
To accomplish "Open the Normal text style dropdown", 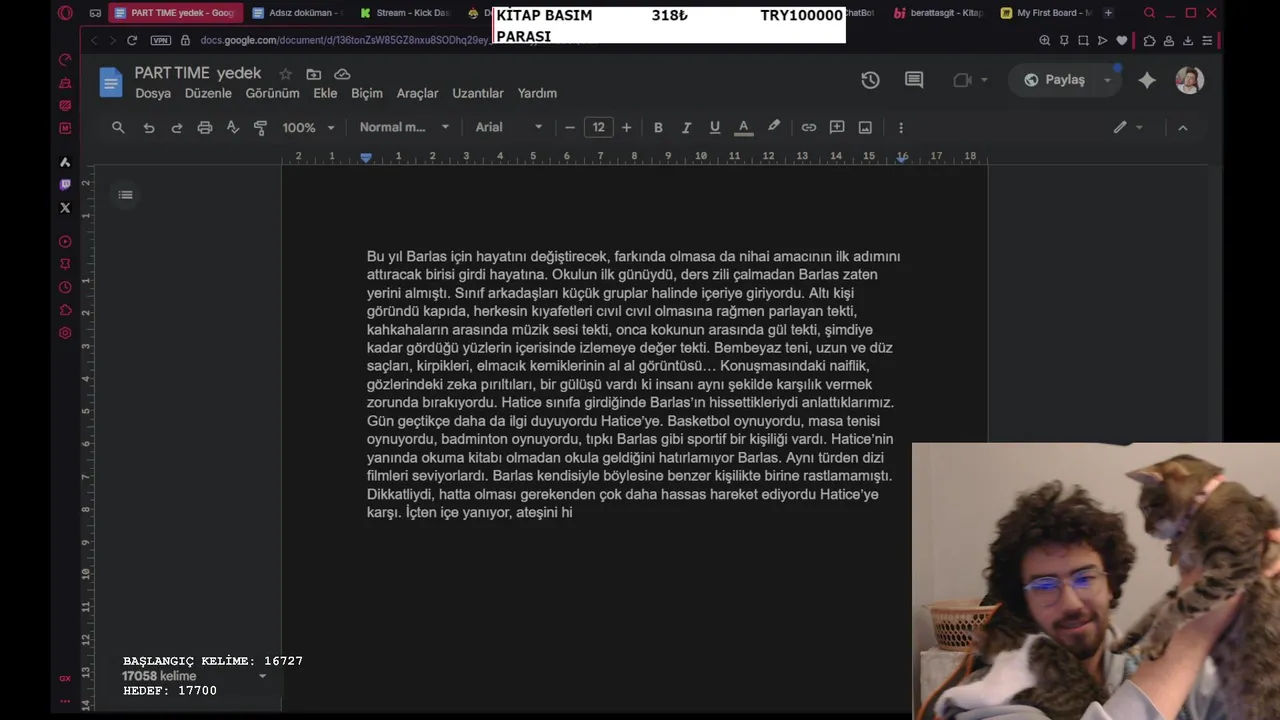I will (x=404, y=127).
